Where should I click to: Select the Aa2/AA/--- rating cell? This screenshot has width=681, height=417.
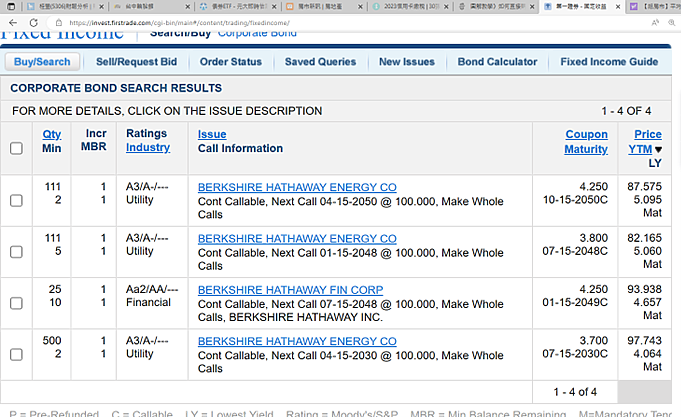(152, 289)
